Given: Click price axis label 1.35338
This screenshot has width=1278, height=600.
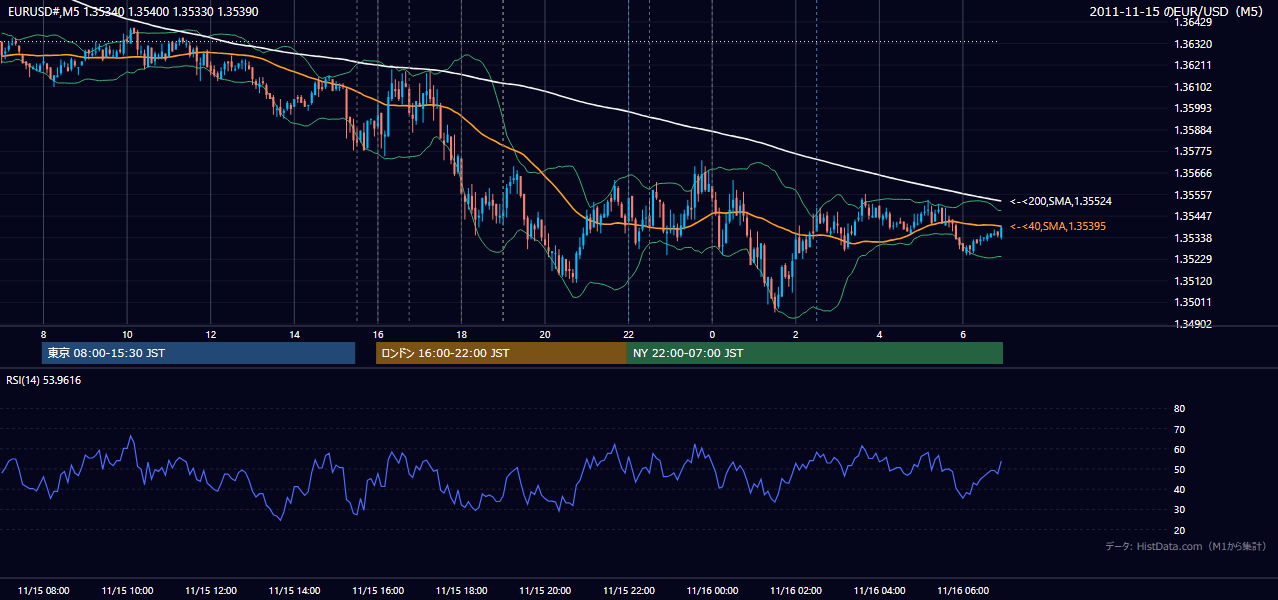Looking at the screenshot, I should (1193, 238).
